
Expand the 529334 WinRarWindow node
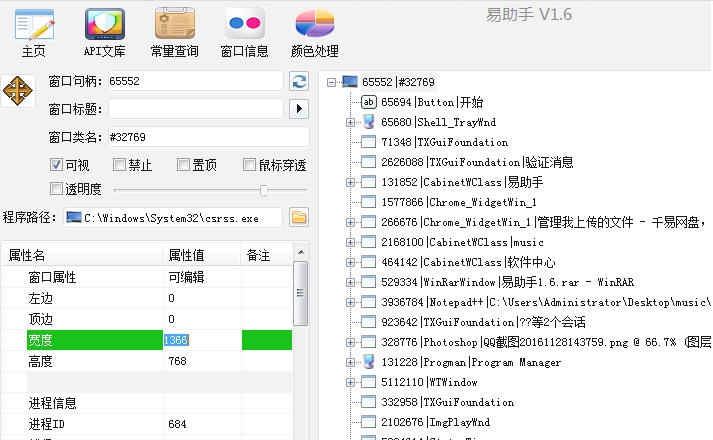pyautogui.click(x=350, y=282)
